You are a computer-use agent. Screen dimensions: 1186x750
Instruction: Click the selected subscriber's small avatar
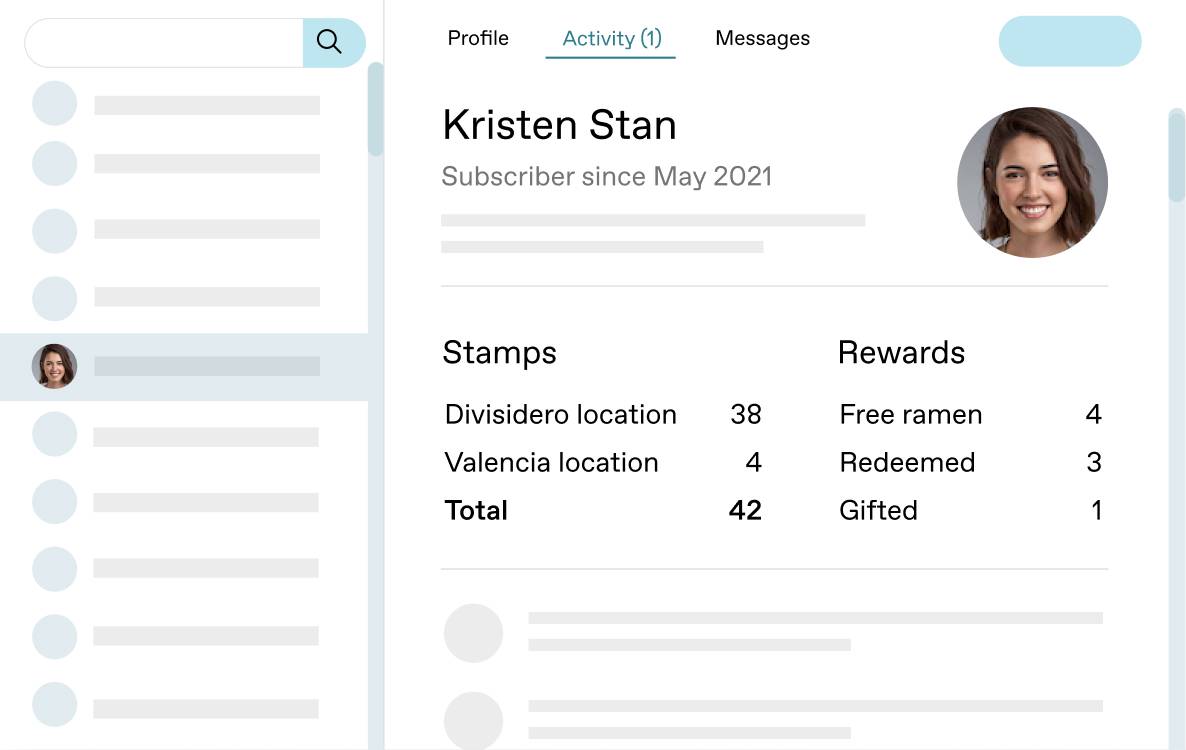(x=54, y=366)
